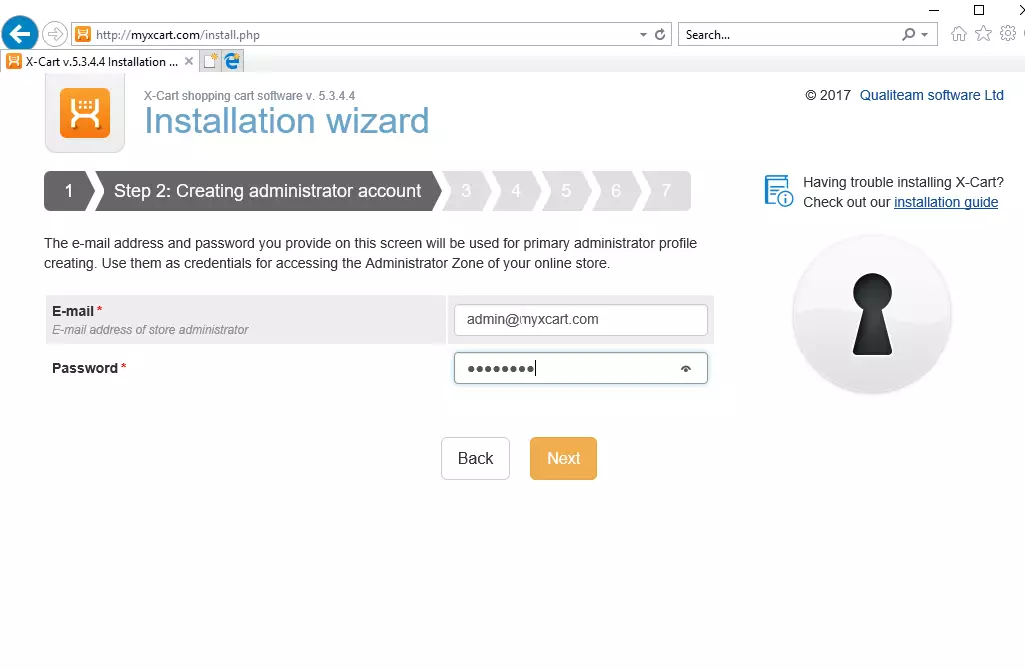Viewport: 1025px width, 670px height.
Task: Click the 'E-mail' field label
Action: pyautogui.click(x=73, y=311)
